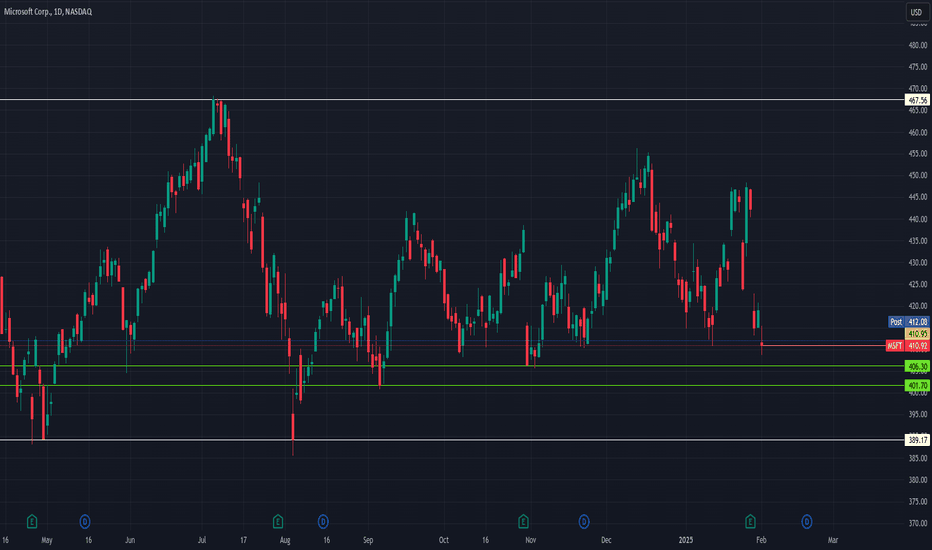Select the 401.70 green line price label

pyautogui.click(x=917, y=386)
